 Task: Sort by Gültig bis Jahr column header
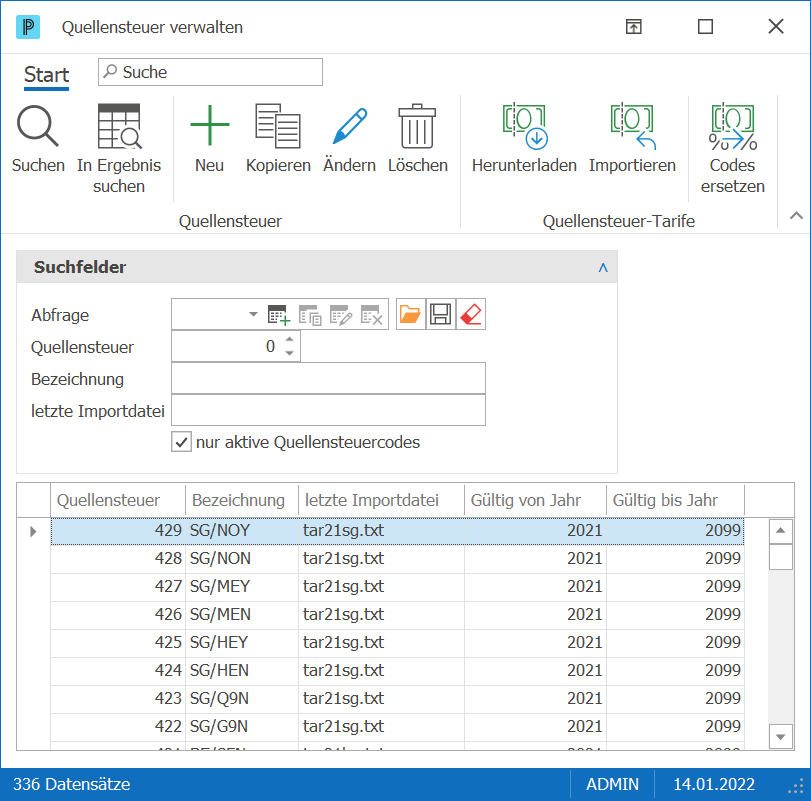point(675,500)
